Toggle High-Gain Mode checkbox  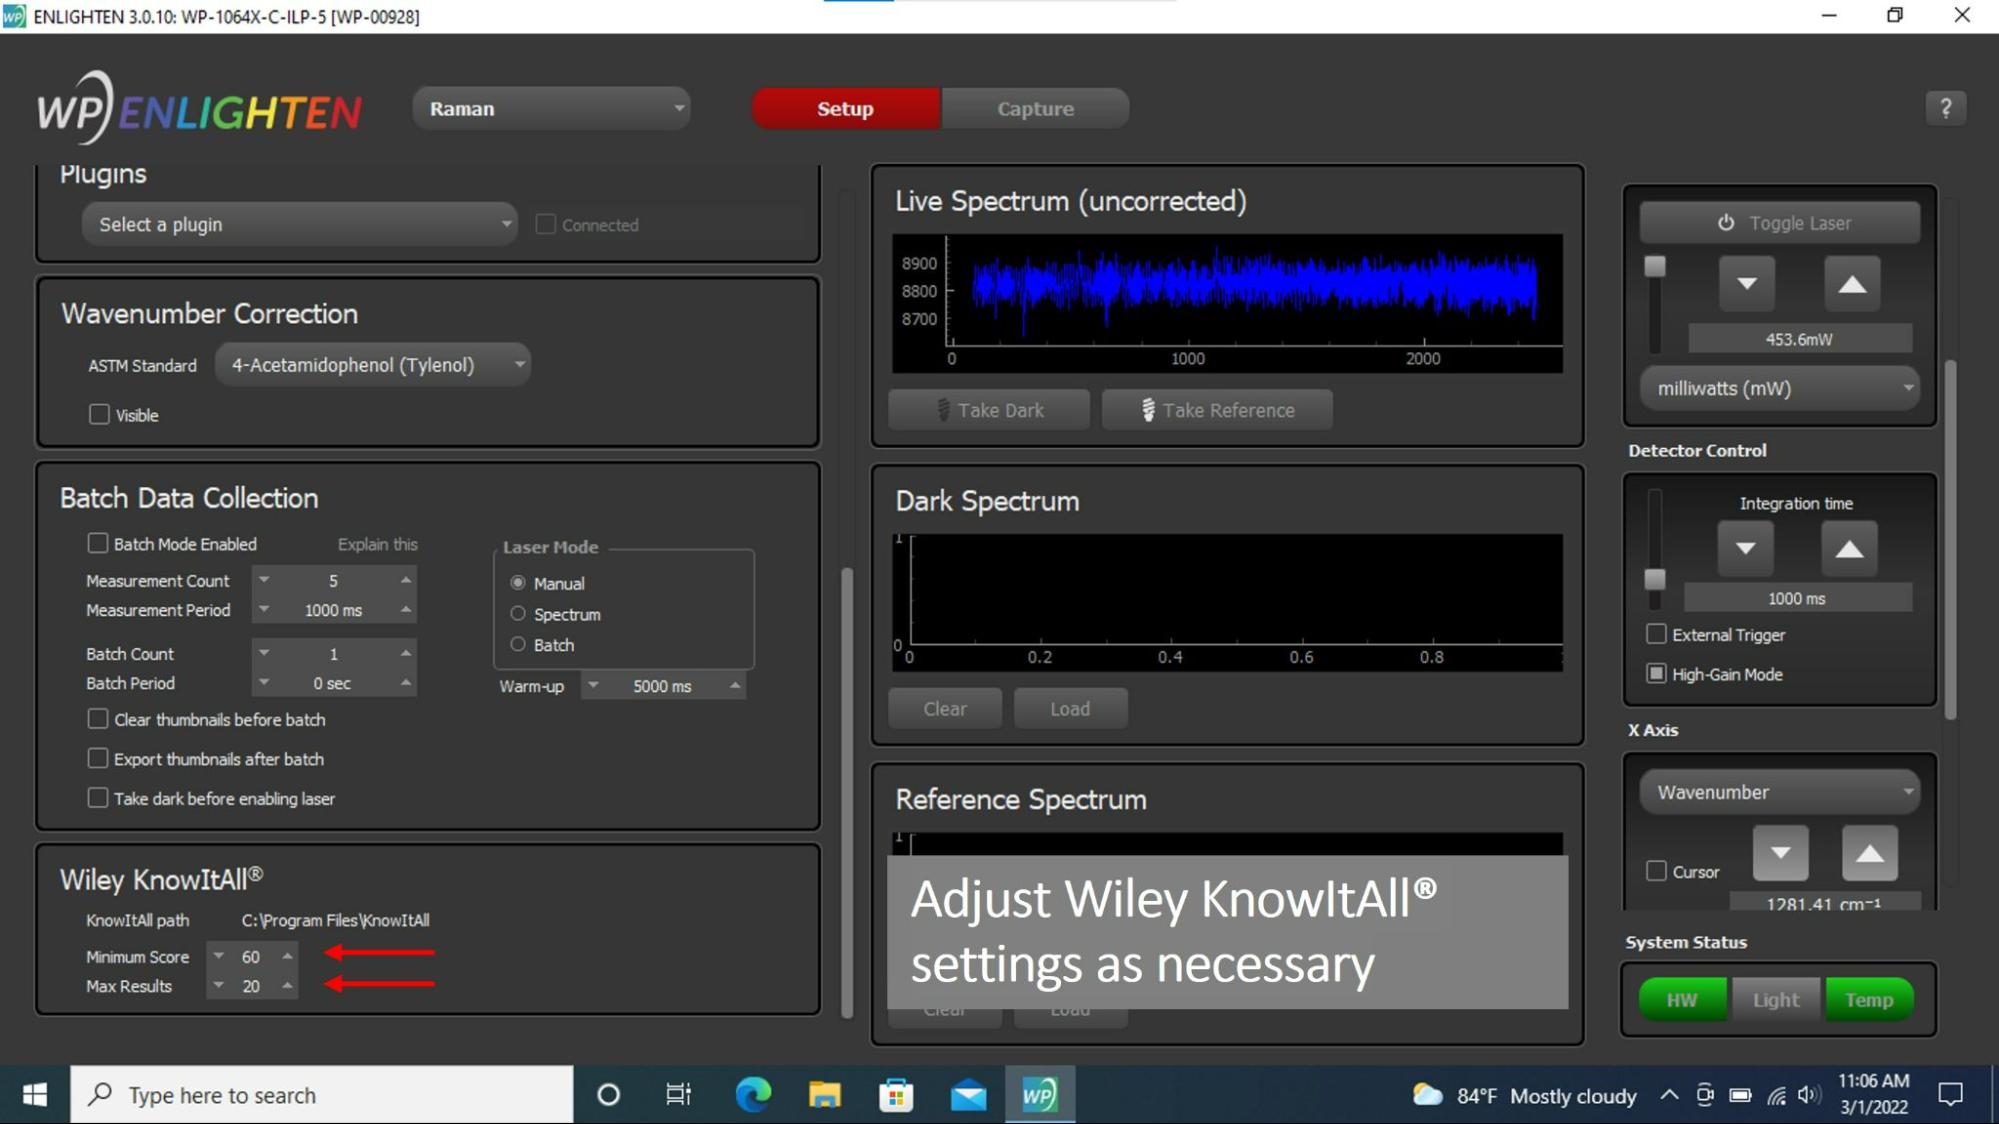(x=1656, y=674)
